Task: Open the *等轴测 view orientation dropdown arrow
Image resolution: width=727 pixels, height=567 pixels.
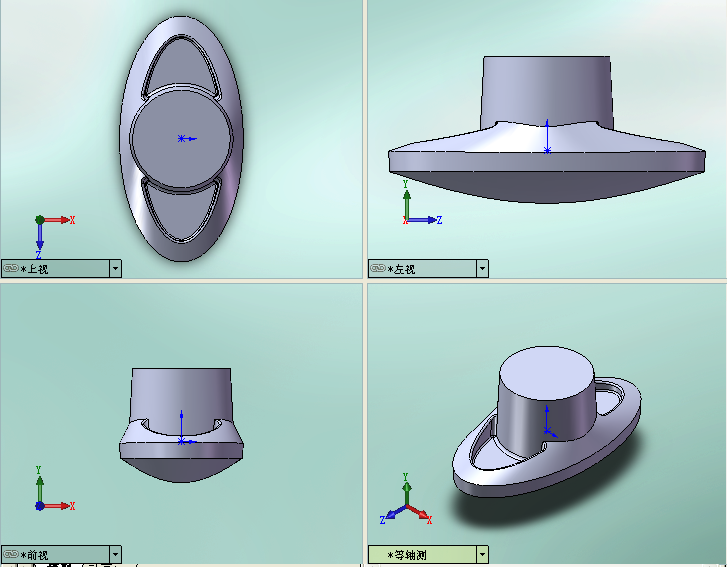Action: point(482,554)
